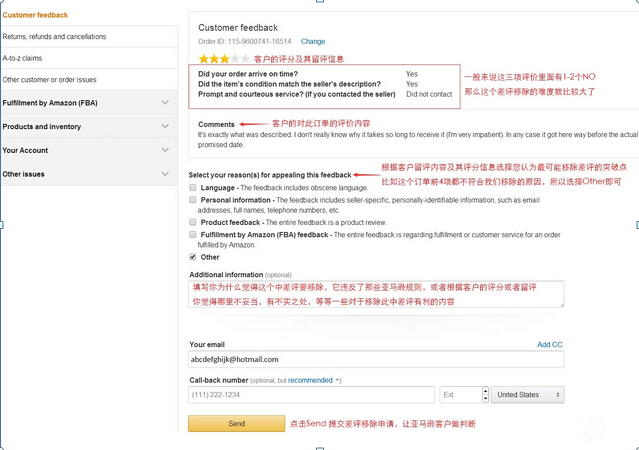Click the Send button

(x=236, y=424)
